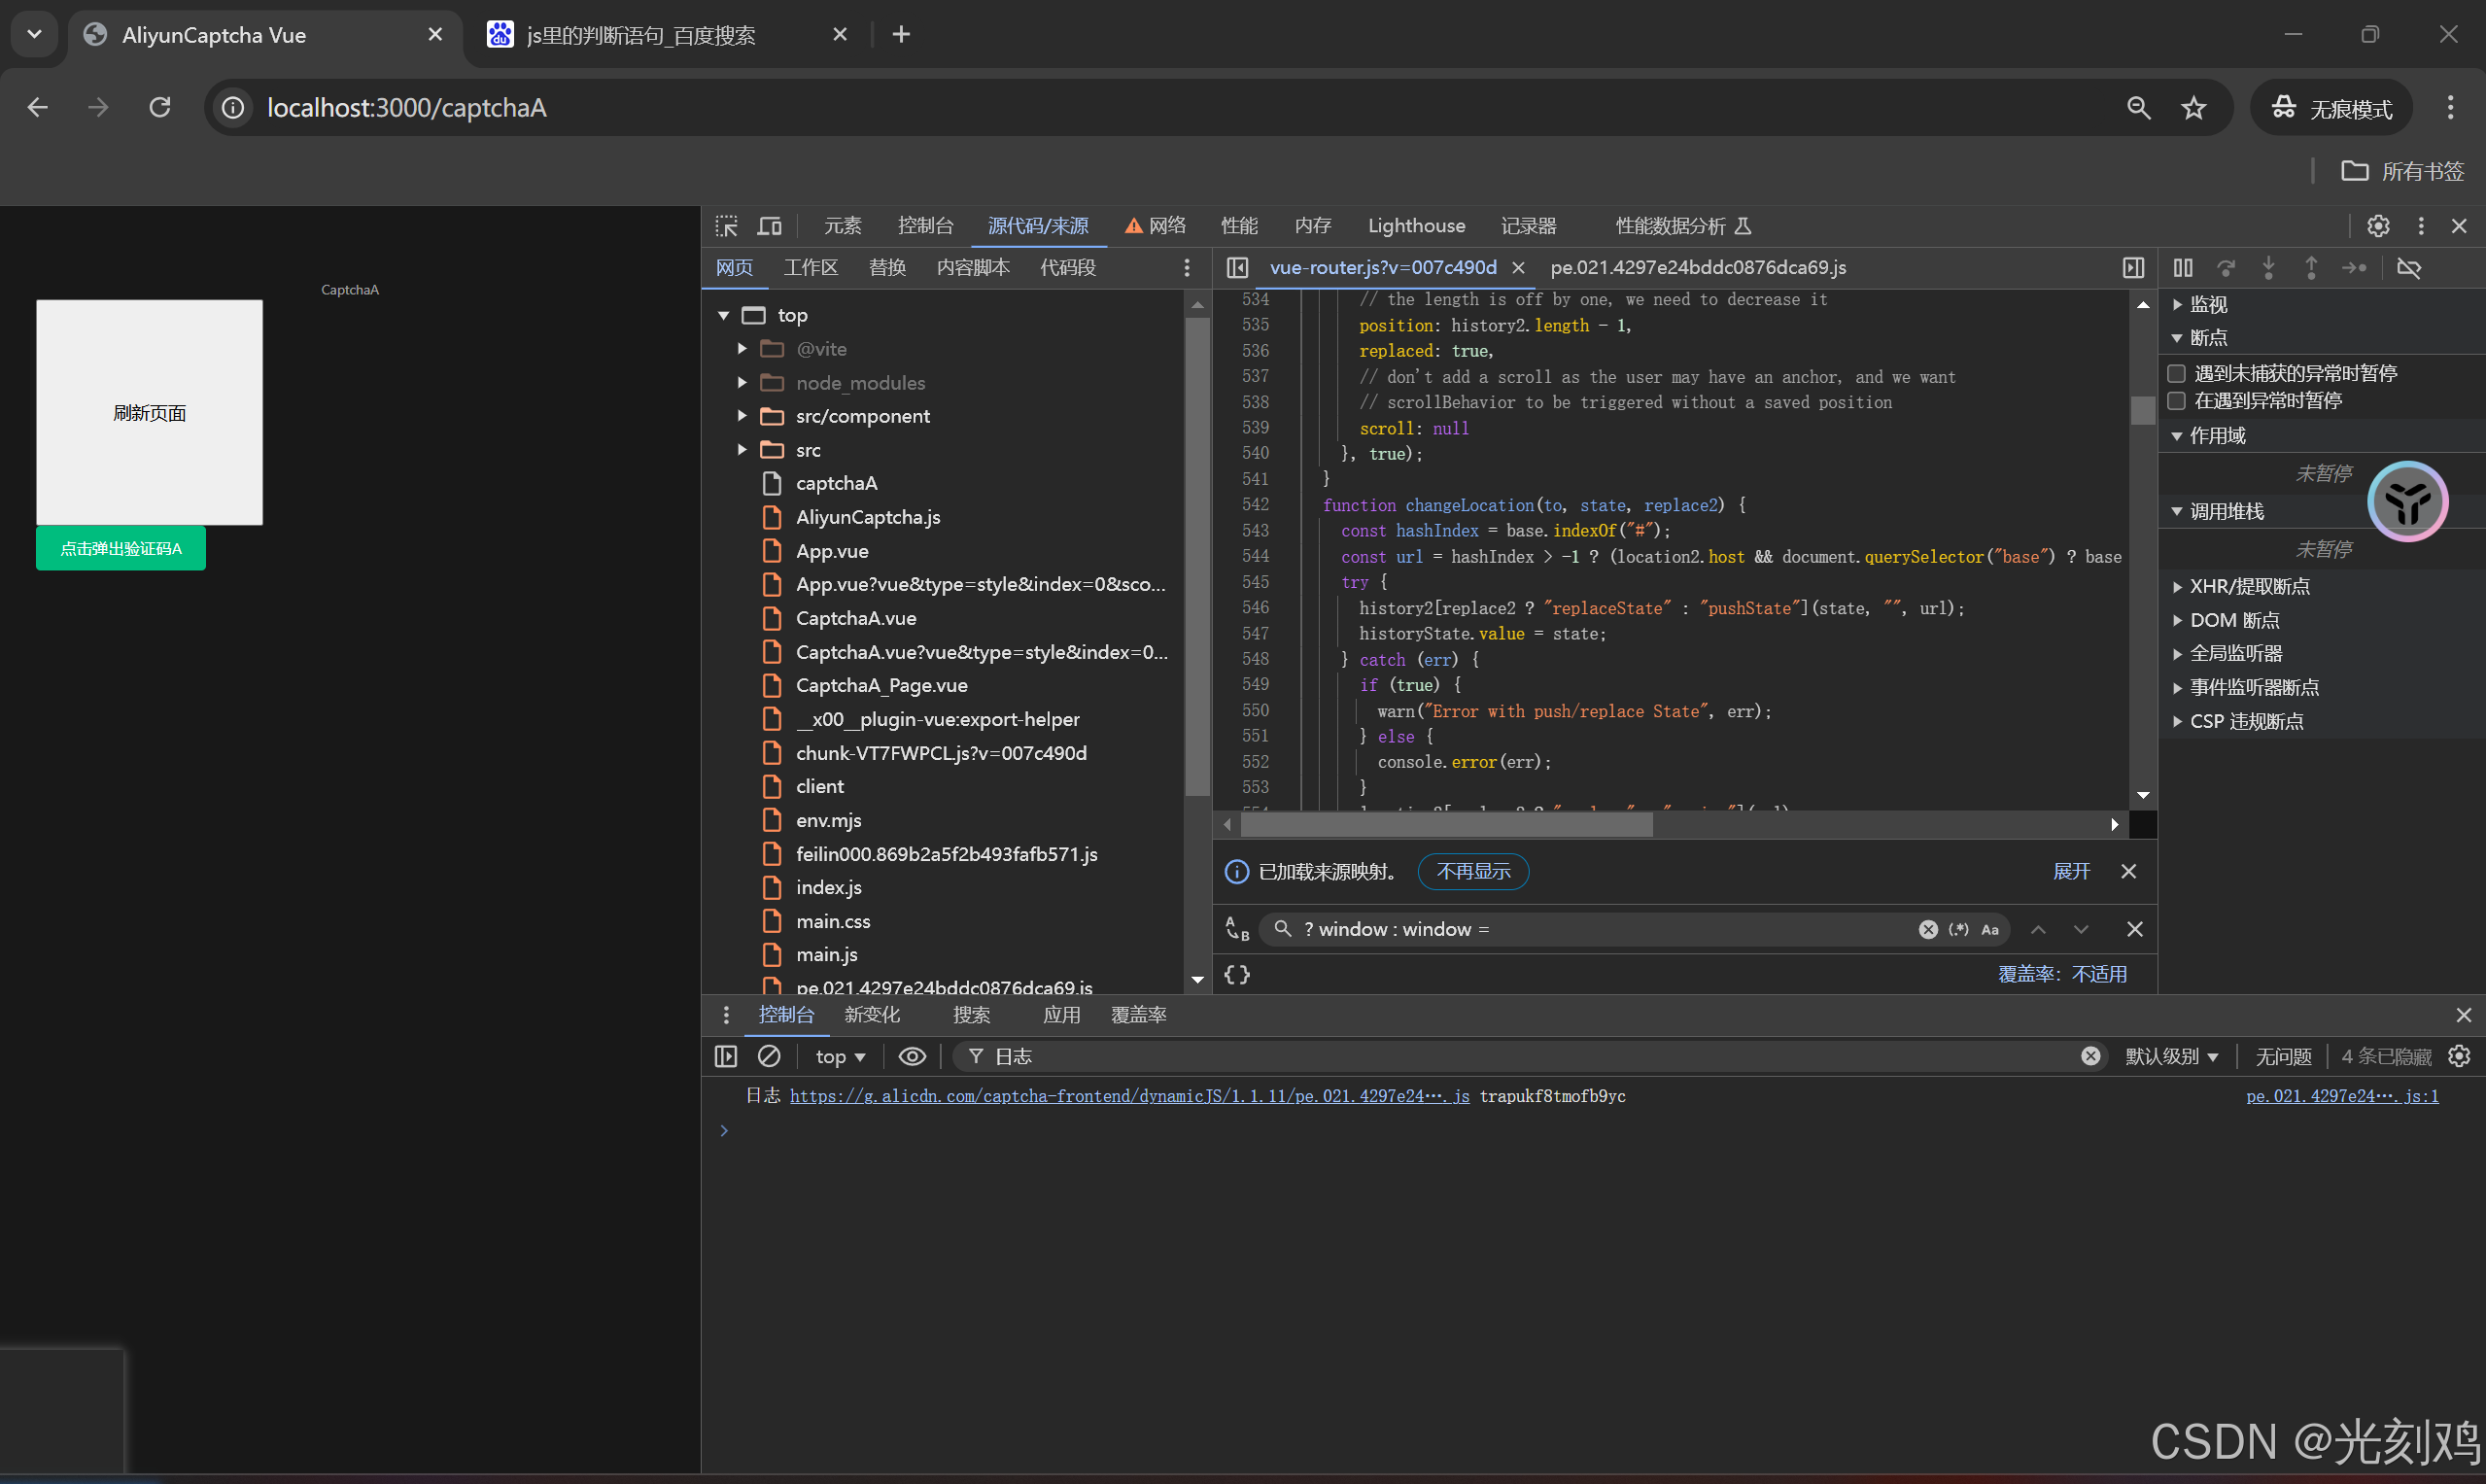
Task: Step into next function call icon
Action: (x=2269, y=268)
